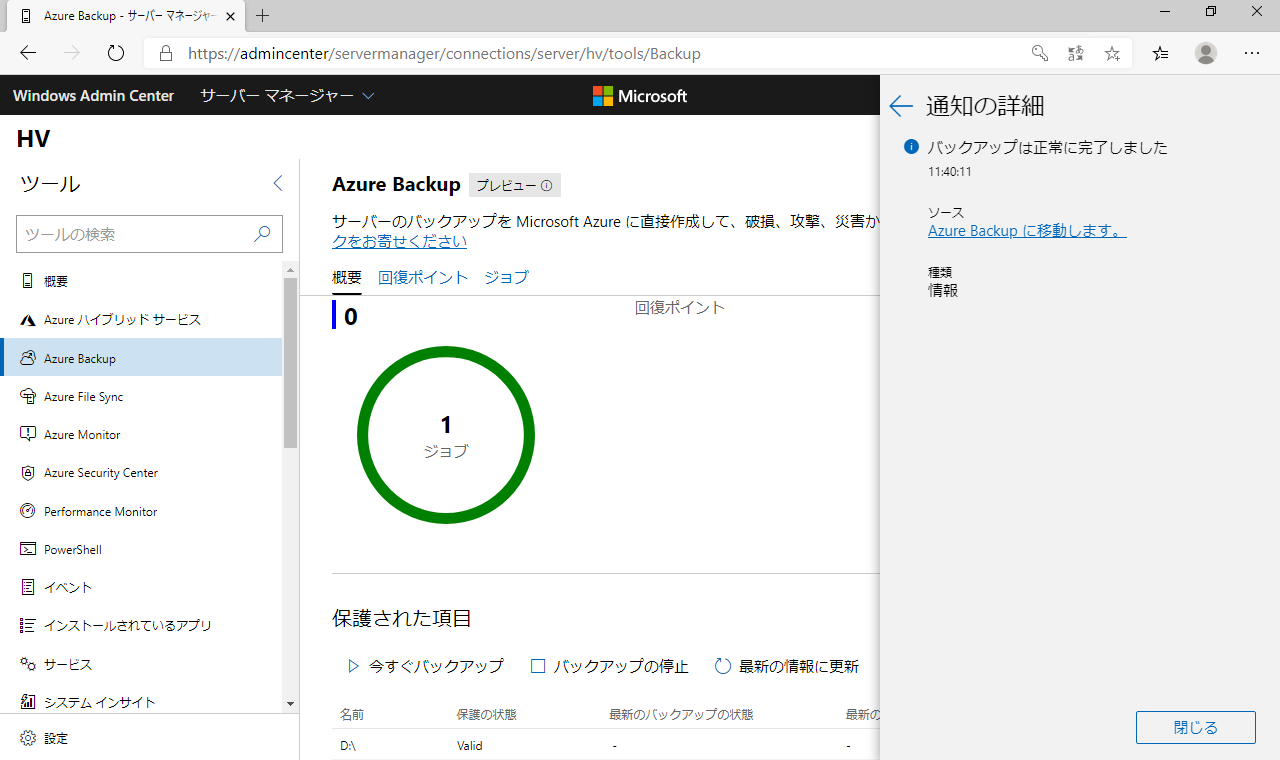1280x760 pixels.
Task: Click the search magnifier in ツールの検索 box
Action: pyautogui.click(x=262, y=234)
